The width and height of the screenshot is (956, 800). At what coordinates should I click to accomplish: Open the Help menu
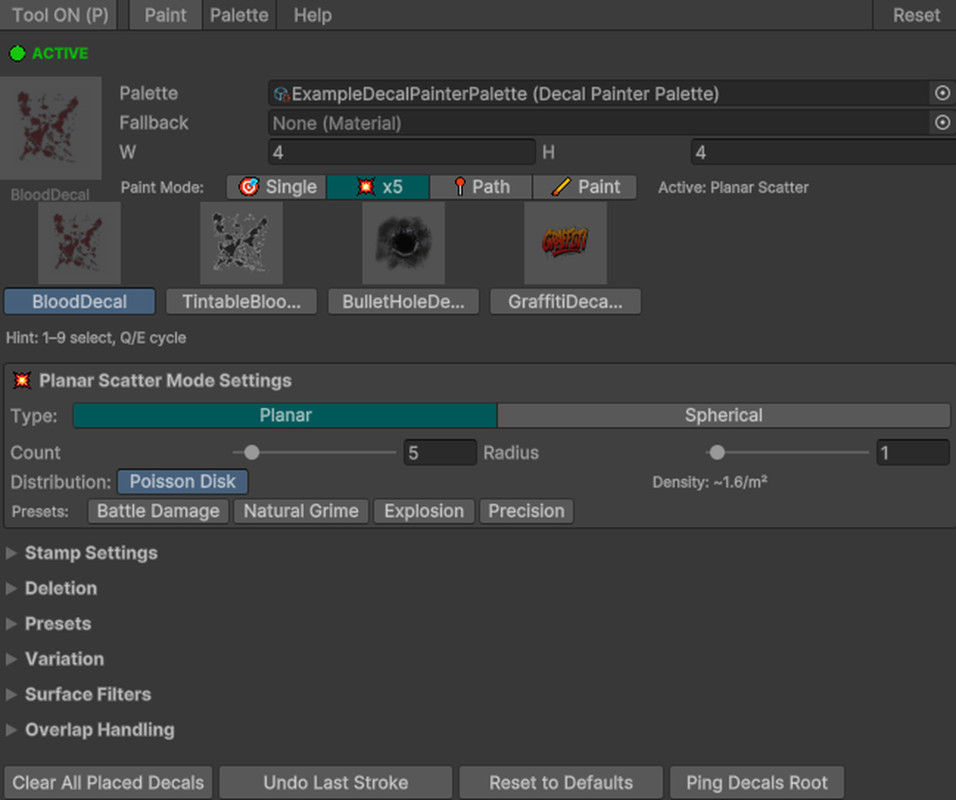pyautogui.click(x=312, y=15)
